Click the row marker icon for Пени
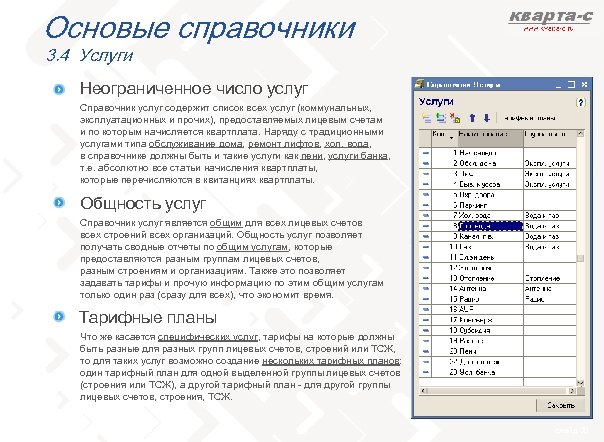604x442 pixels. [x=425, y=351]
